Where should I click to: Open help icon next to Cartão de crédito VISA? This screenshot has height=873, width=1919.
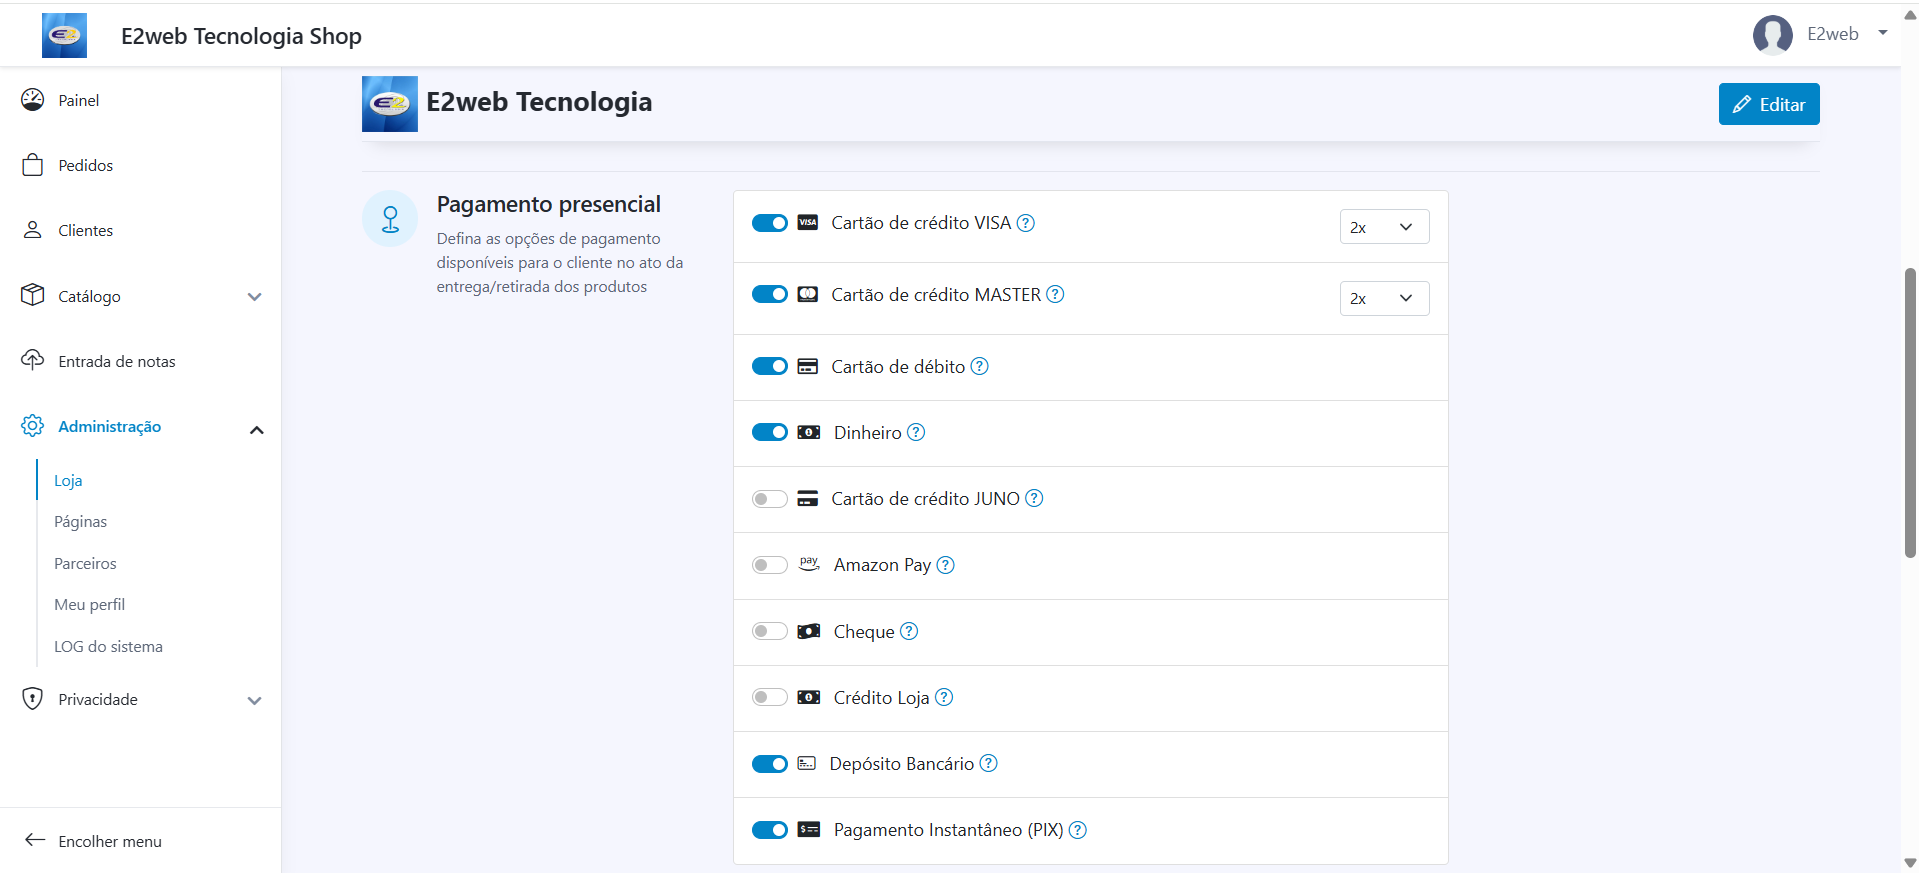point(1026,223)
